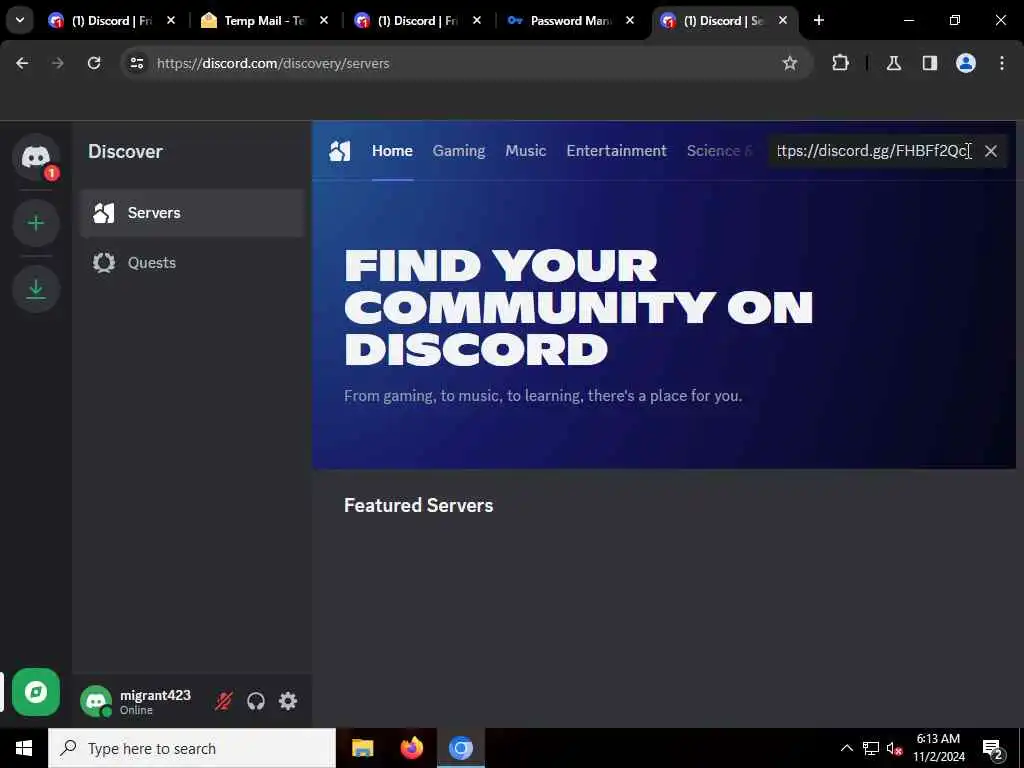Viewport: 1024px width, 768px height.
Task: Go back with browser back arrow
Action: (x=22, y=63)
